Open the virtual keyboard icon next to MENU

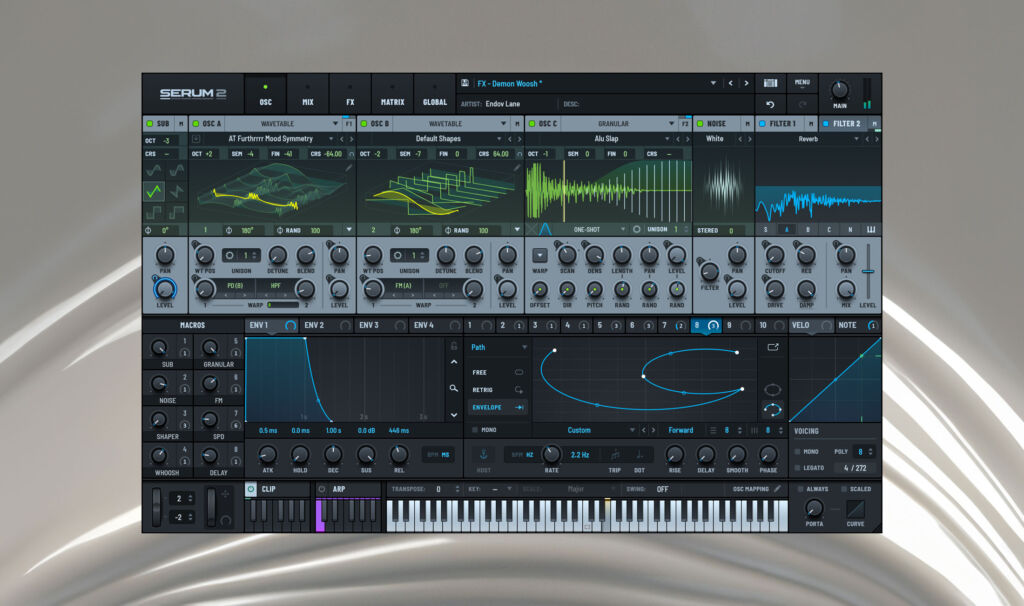770,83
